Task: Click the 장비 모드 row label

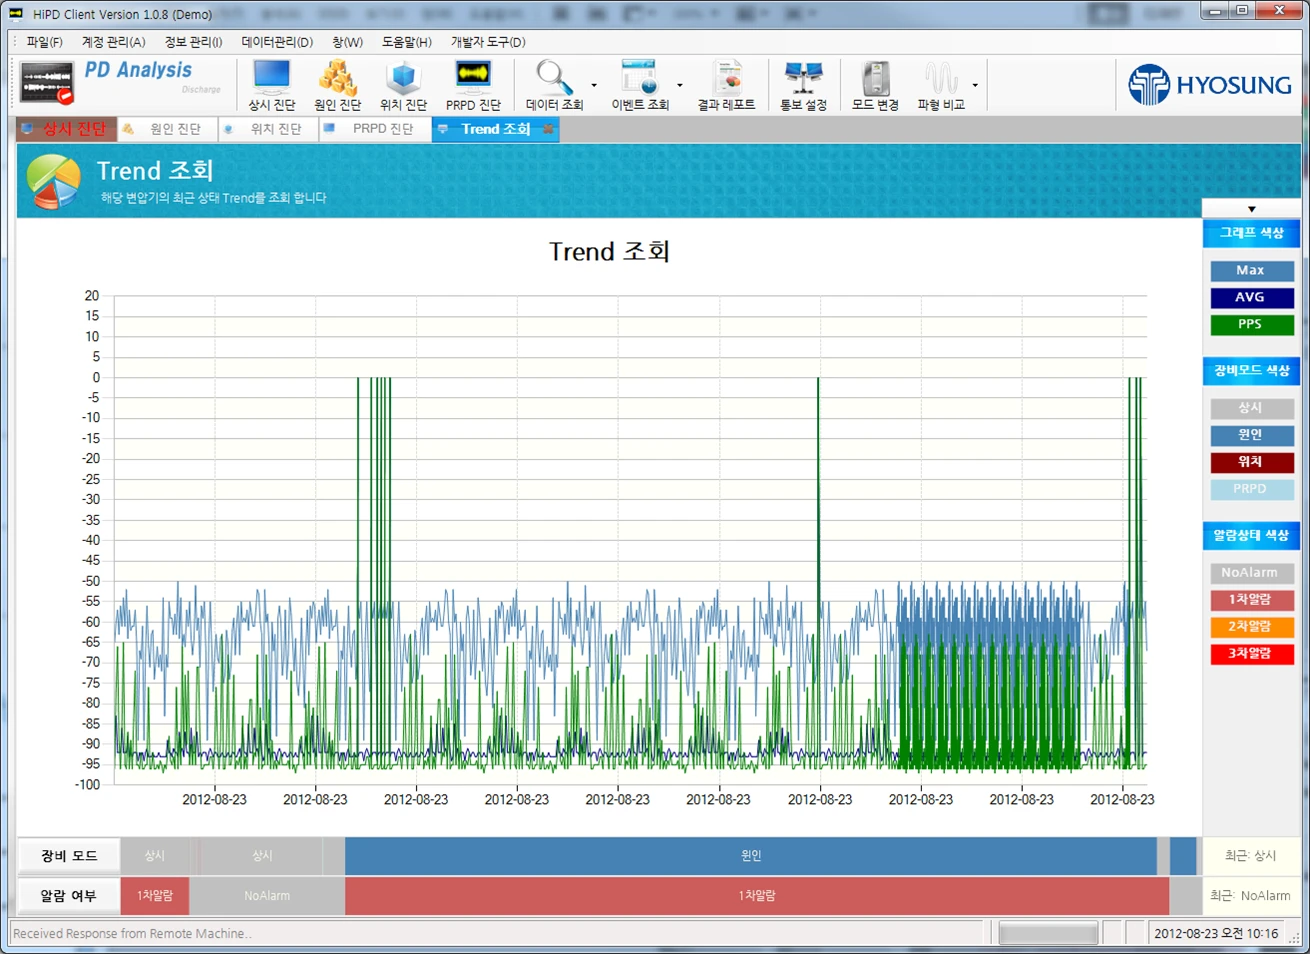Action: (68, 856)
